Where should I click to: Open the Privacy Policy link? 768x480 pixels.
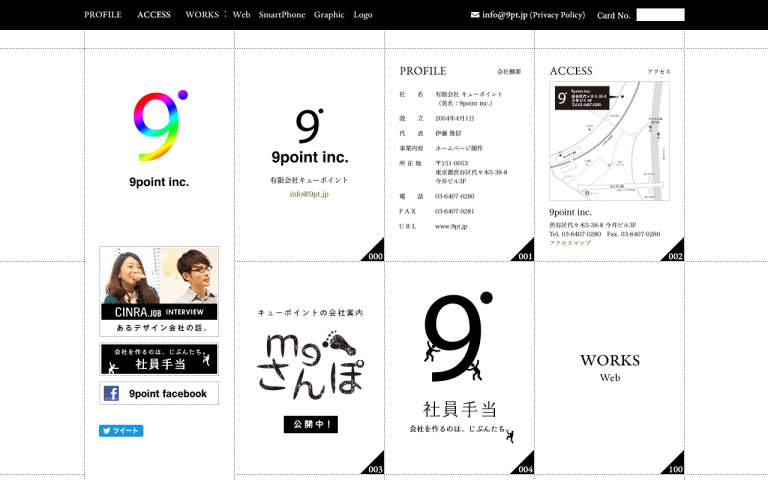point(557,15)
